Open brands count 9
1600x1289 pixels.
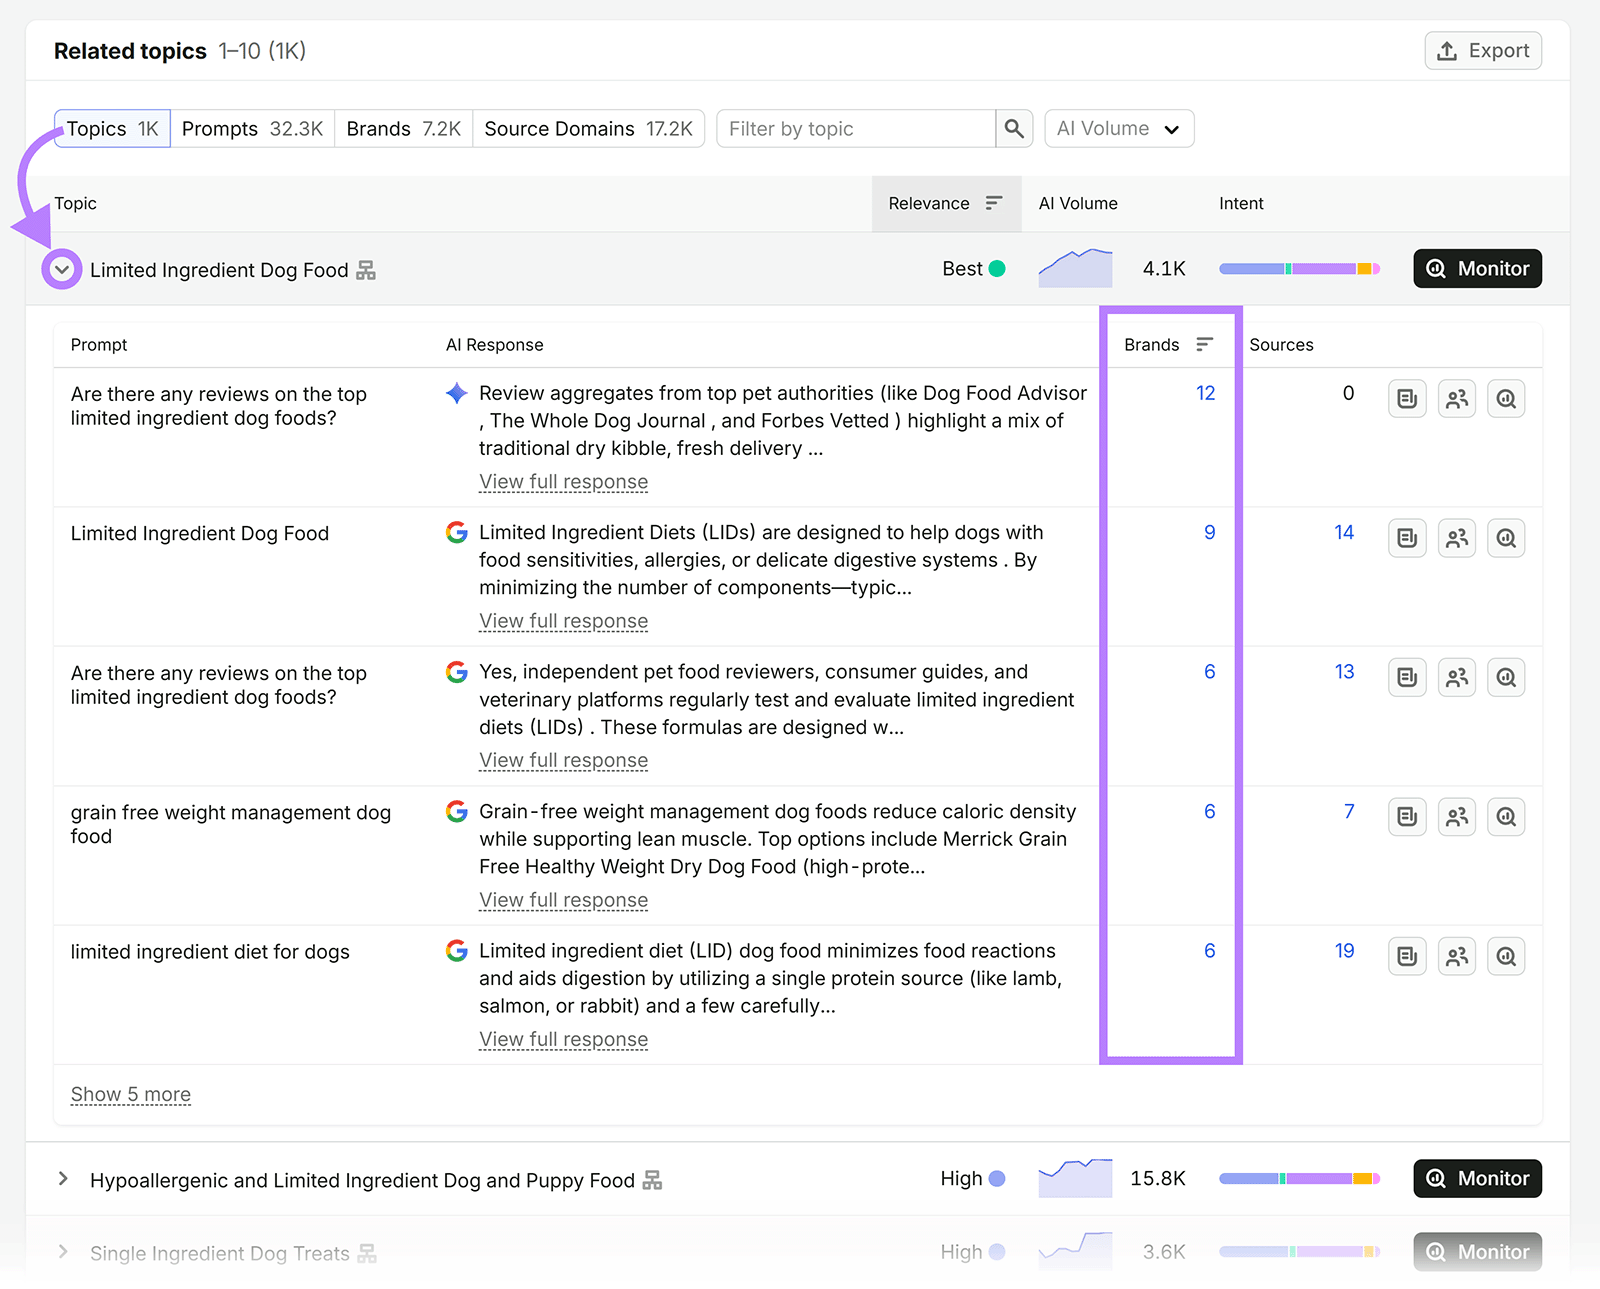click(1209, 532)
